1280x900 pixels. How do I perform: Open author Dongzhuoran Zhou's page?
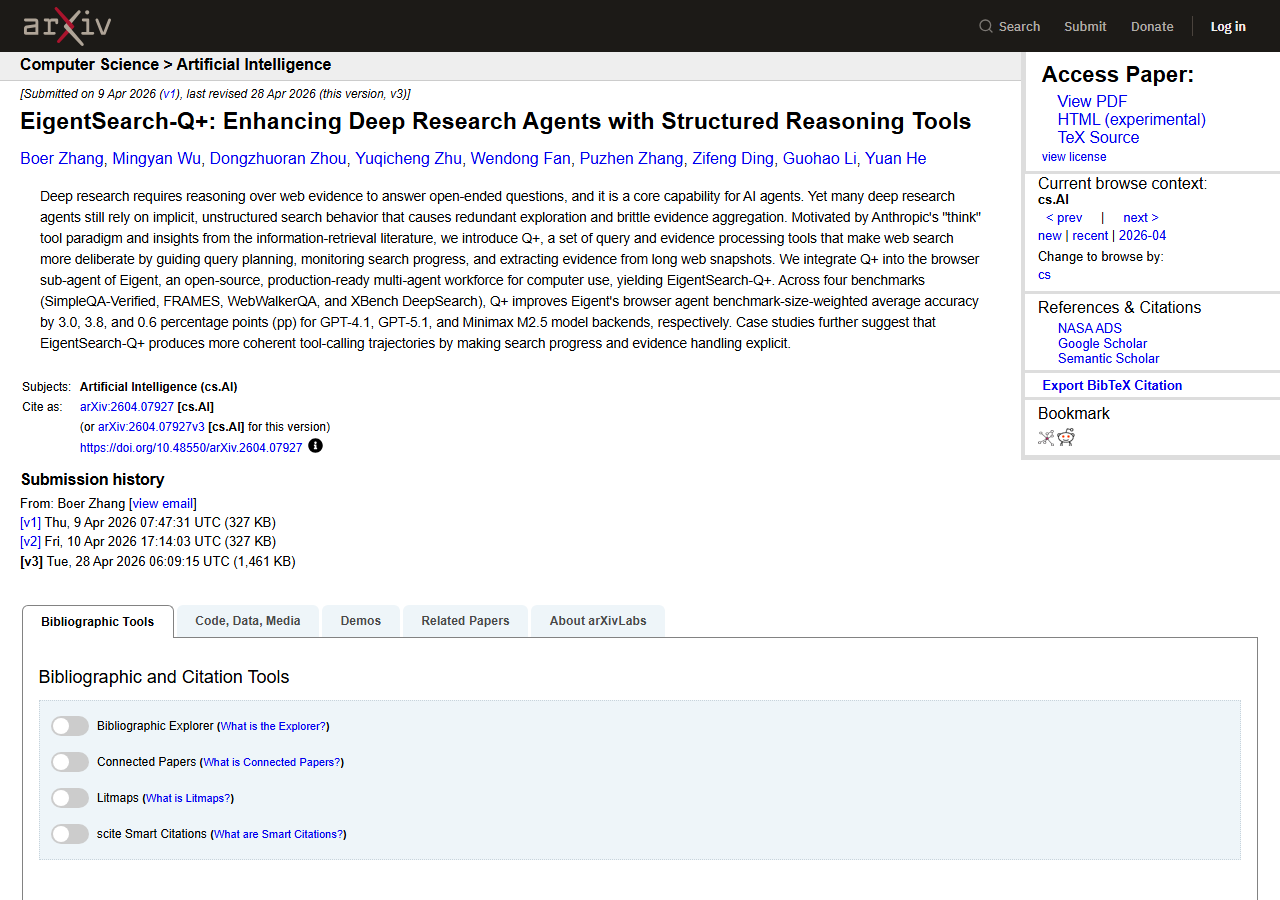click(x=278, y=159)
